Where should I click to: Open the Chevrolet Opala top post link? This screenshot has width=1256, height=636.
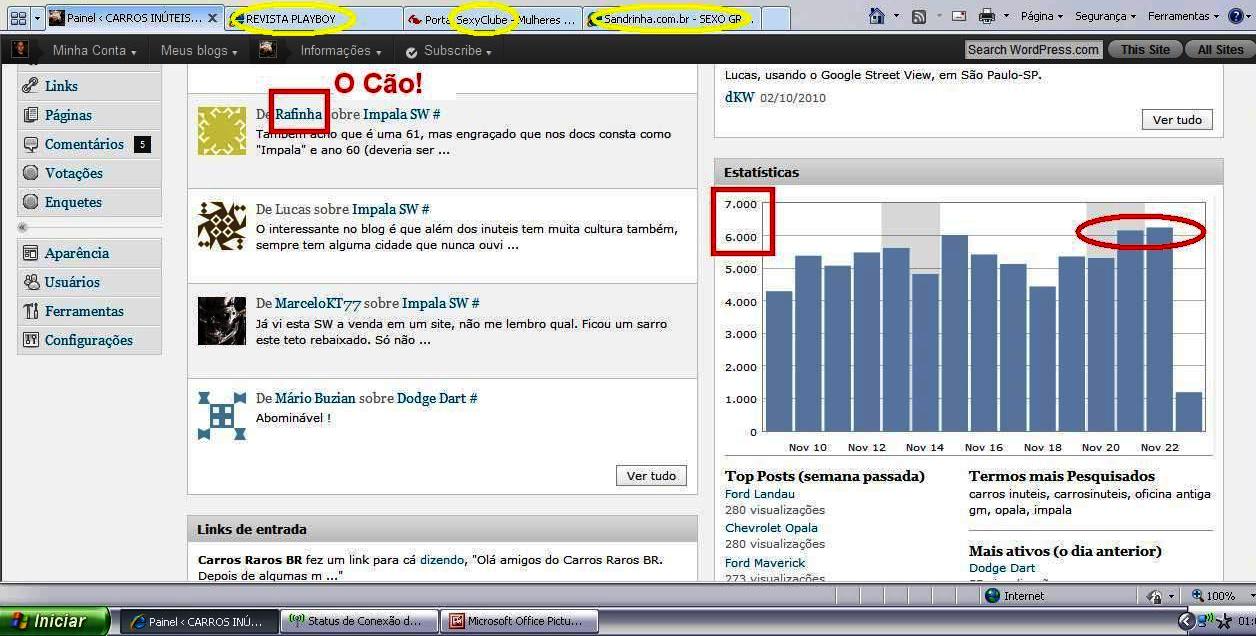771,528
